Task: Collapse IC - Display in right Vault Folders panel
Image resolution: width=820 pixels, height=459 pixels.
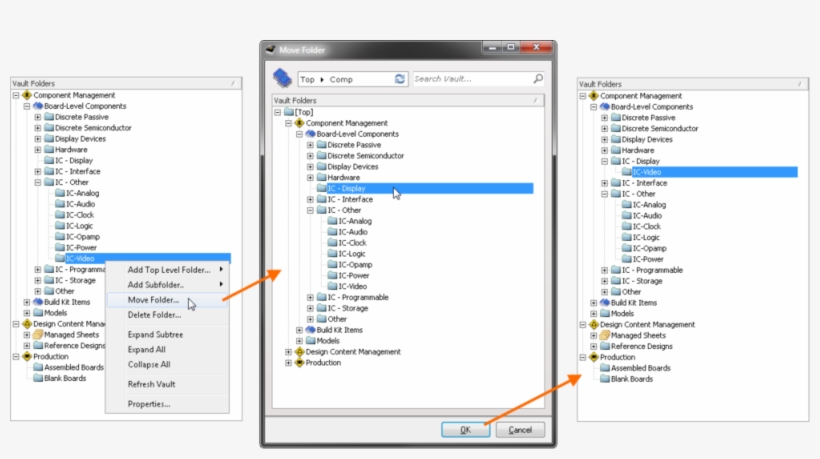Action: tap(605, 162)
